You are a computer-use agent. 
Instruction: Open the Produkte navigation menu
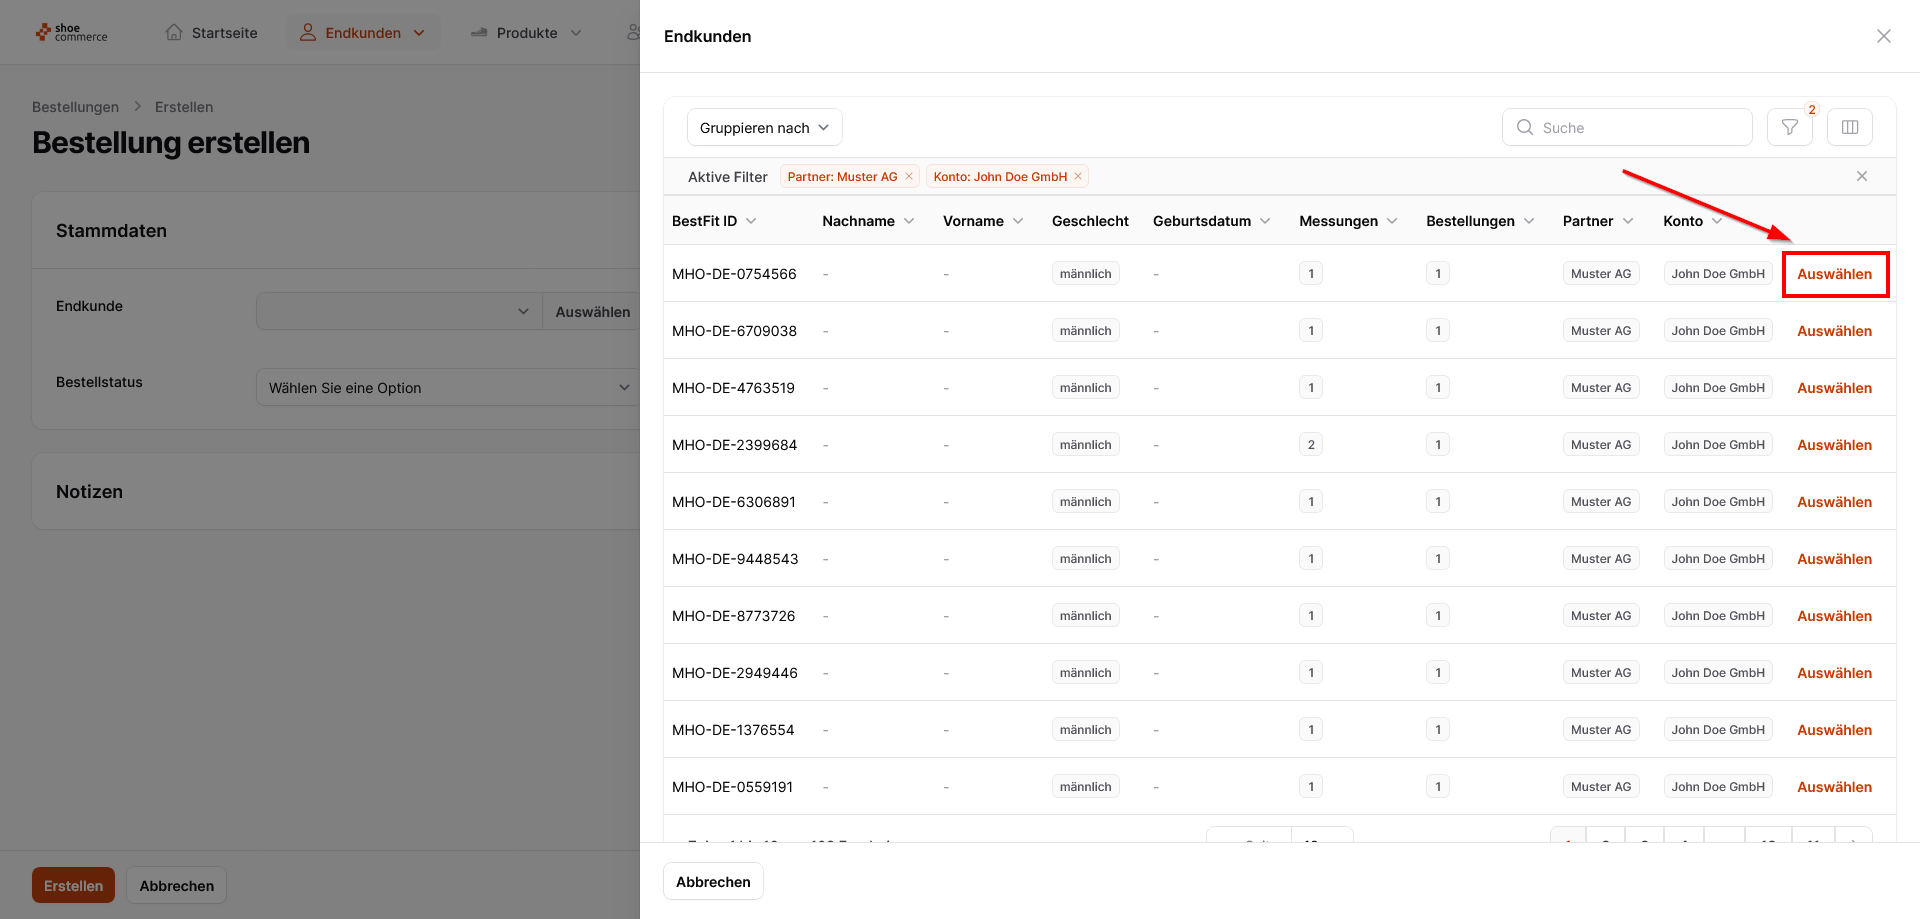(x=527, y=33)
